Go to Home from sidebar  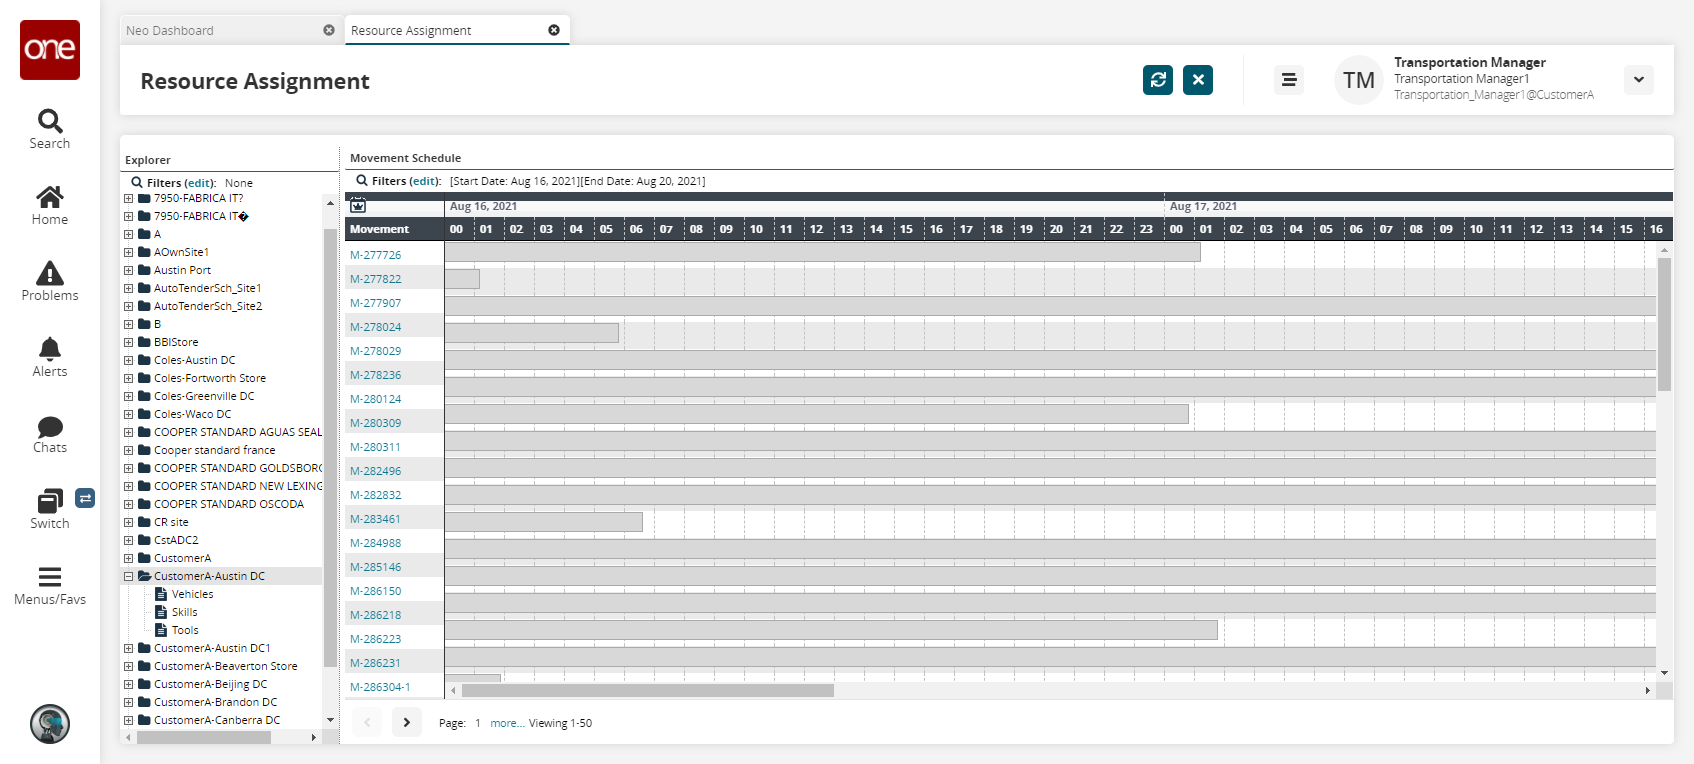[50, 206]
